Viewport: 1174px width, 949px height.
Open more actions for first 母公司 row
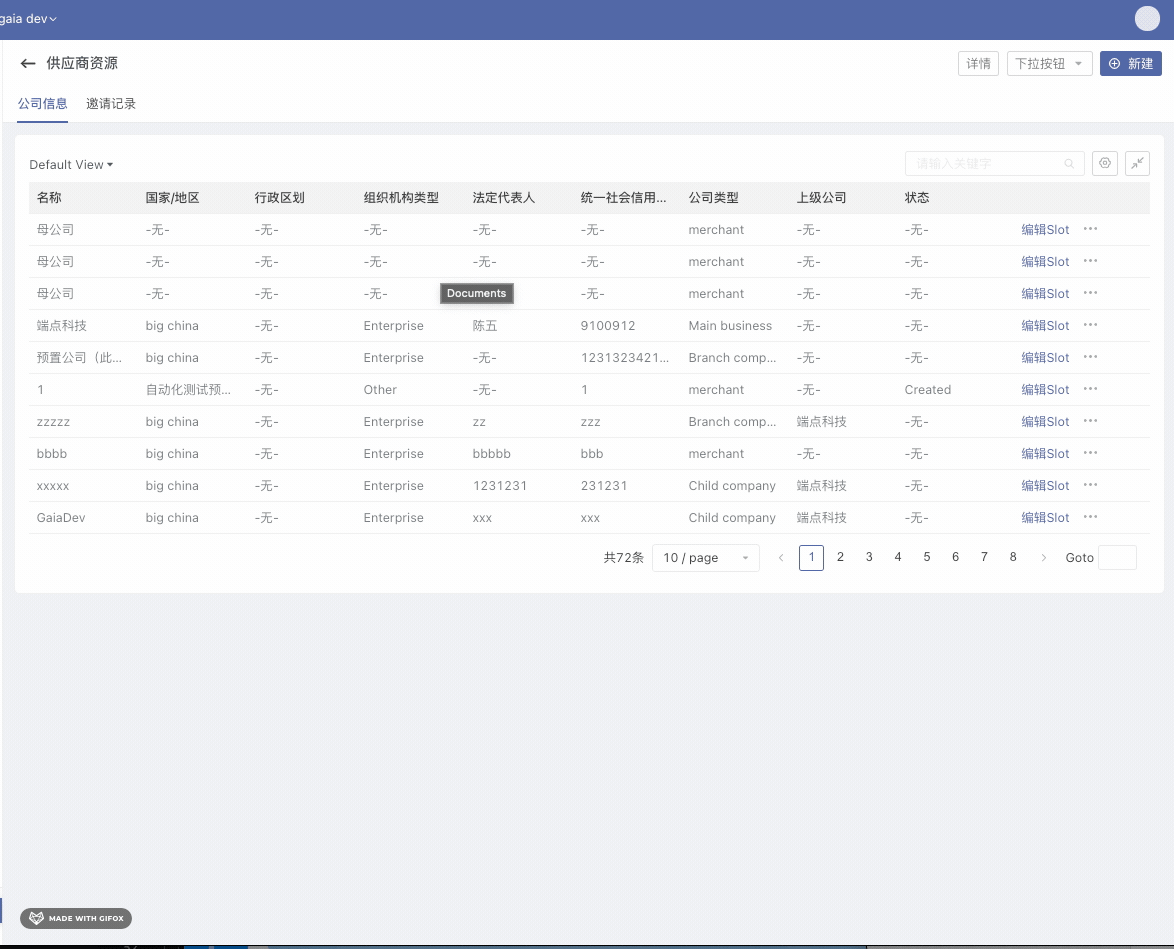click(x=1090, y=229)
